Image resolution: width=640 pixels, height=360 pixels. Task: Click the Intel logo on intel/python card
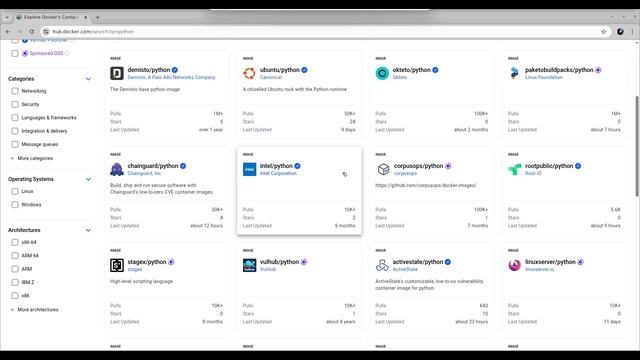(x=249, y=169)
